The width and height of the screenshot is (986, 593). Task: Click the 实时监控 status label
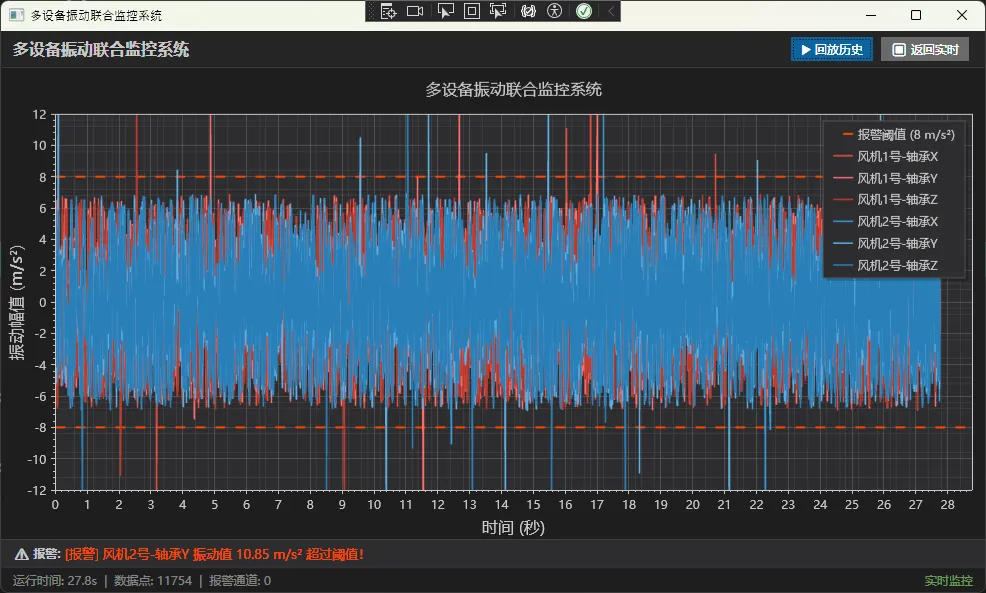(948, 581)
